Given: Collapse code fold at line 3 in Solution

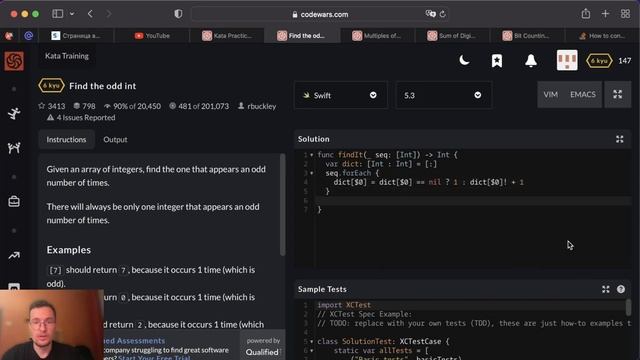Looking at the screenshot, I should pos(312,173).
